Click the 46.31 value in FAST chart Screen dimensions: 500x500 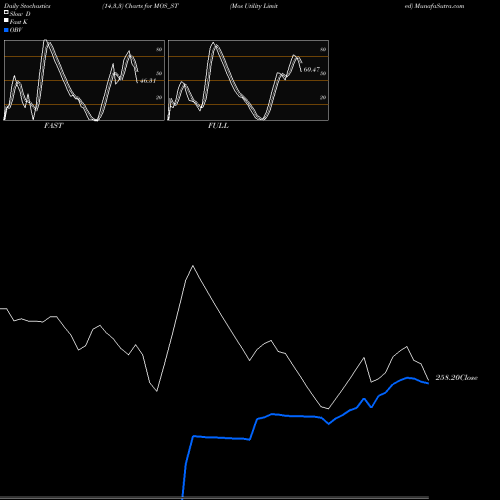[148, 81]
